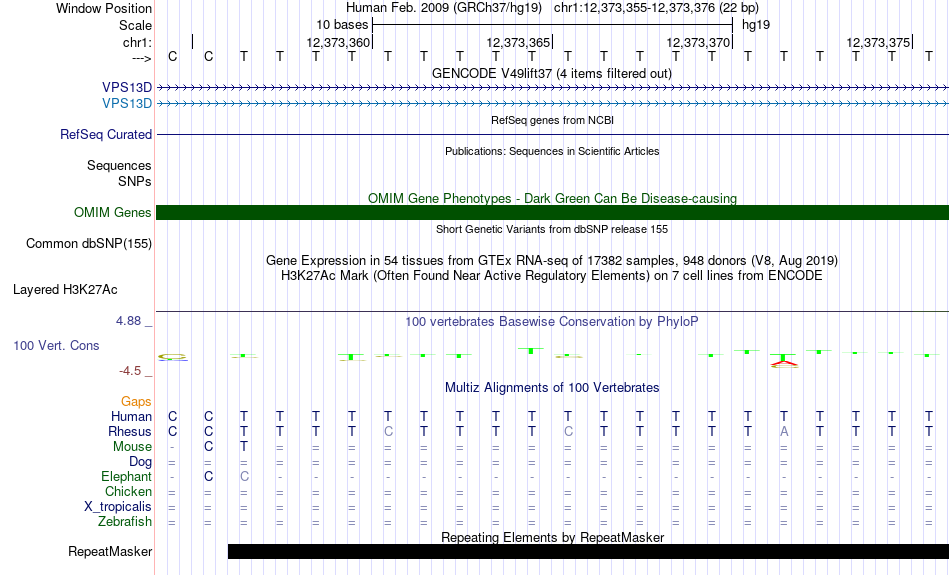Open the Common dbSNP(155) track label
This screenshot has width=950, height=575.
(x=89, y=244)
